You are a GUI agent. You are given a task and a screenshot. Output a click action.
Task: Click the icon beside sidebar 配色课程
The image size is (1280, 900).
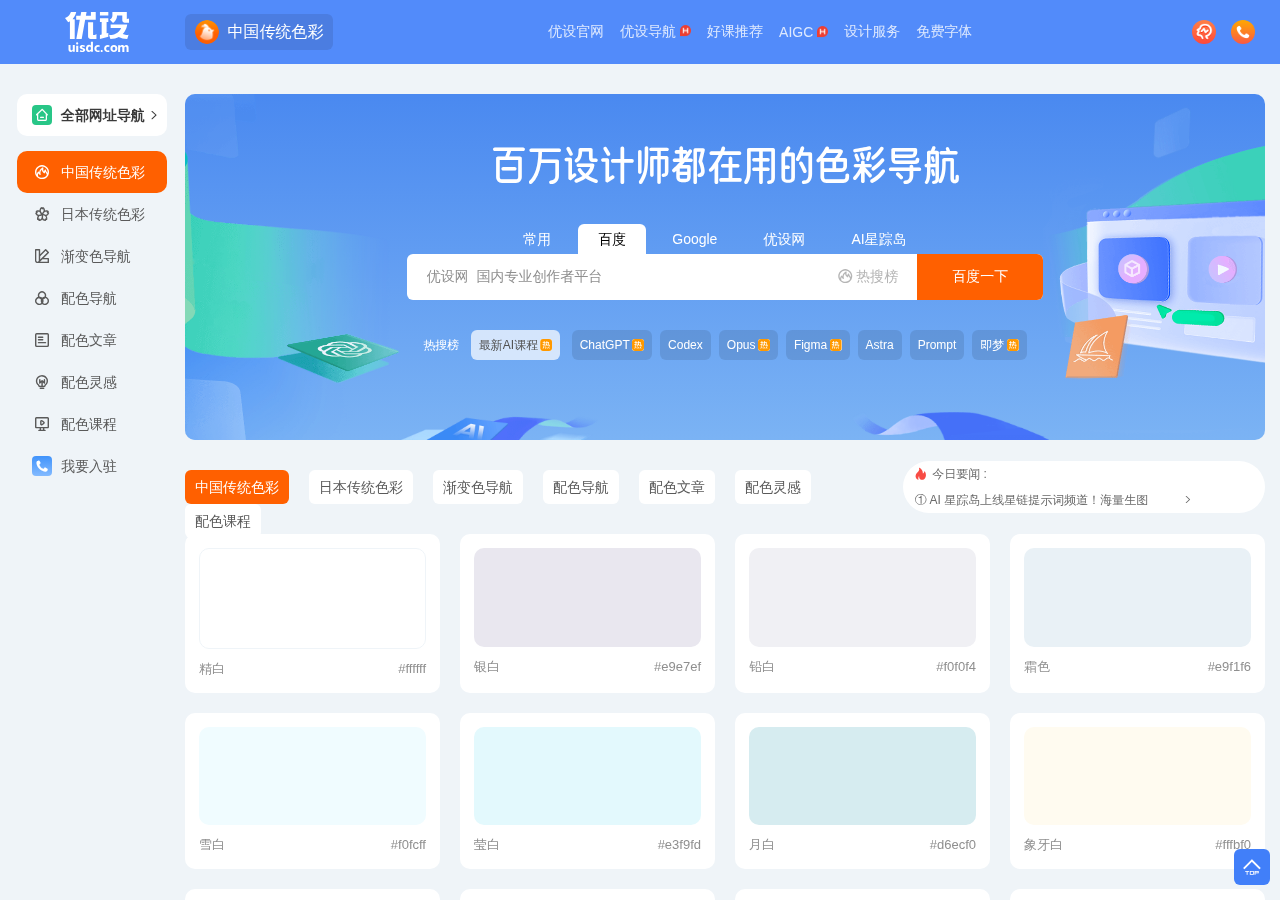point(42,424)
